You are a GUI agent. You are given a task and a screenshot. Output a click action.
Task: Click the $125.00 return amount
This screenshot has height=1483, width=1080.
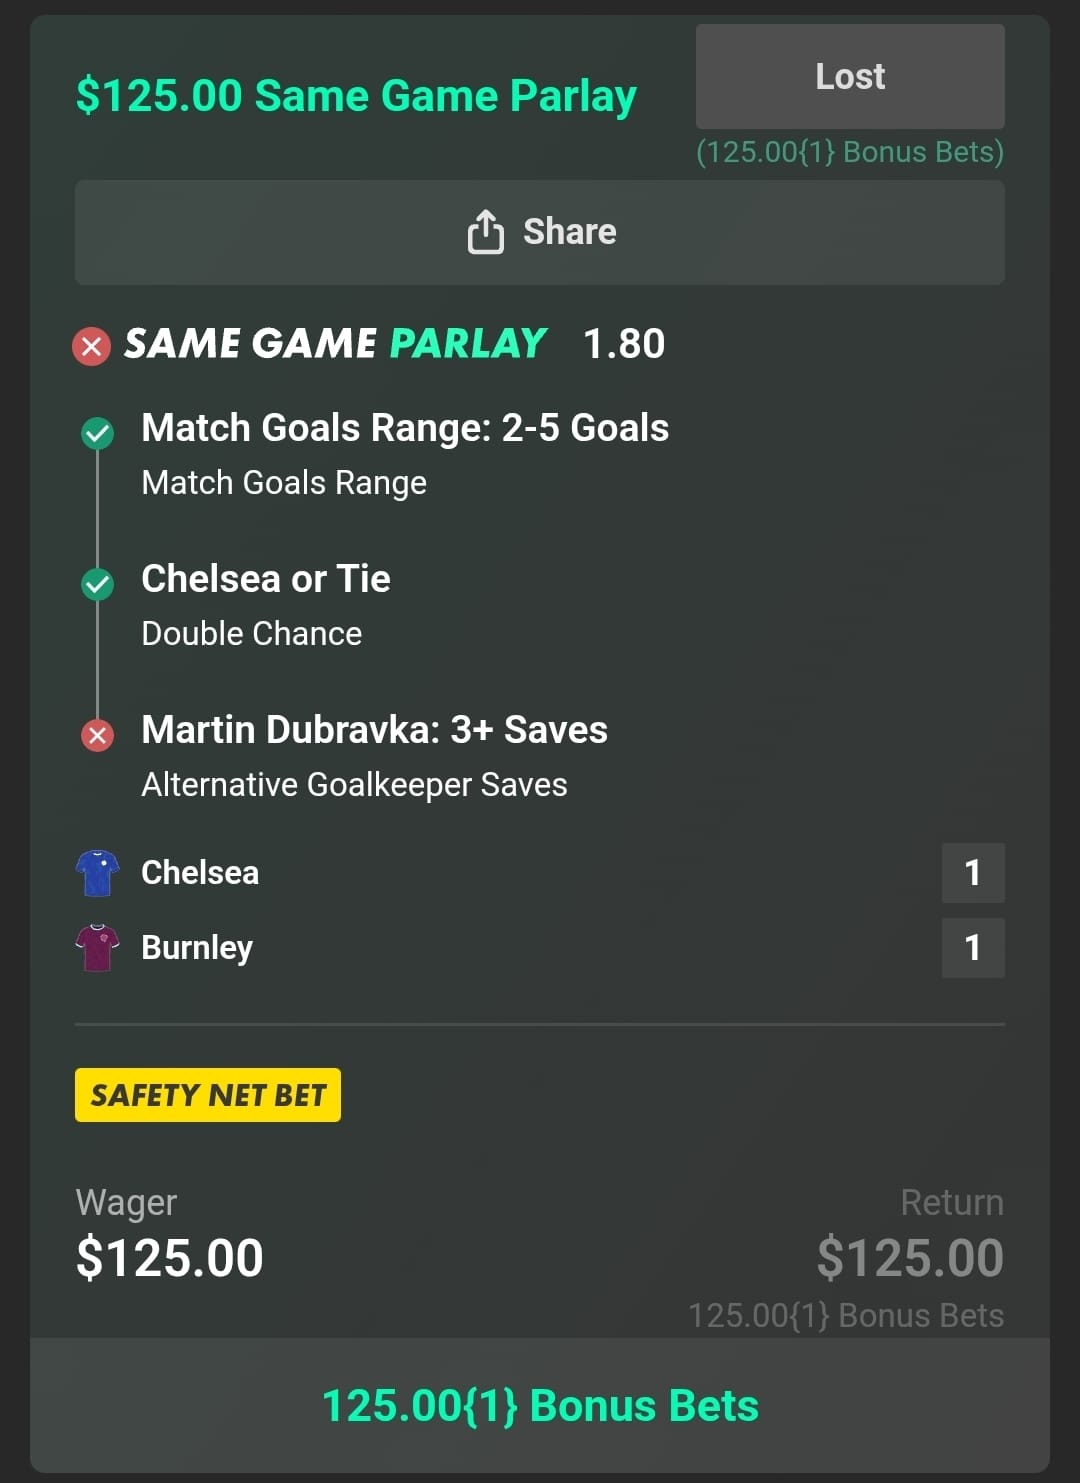909,1258
